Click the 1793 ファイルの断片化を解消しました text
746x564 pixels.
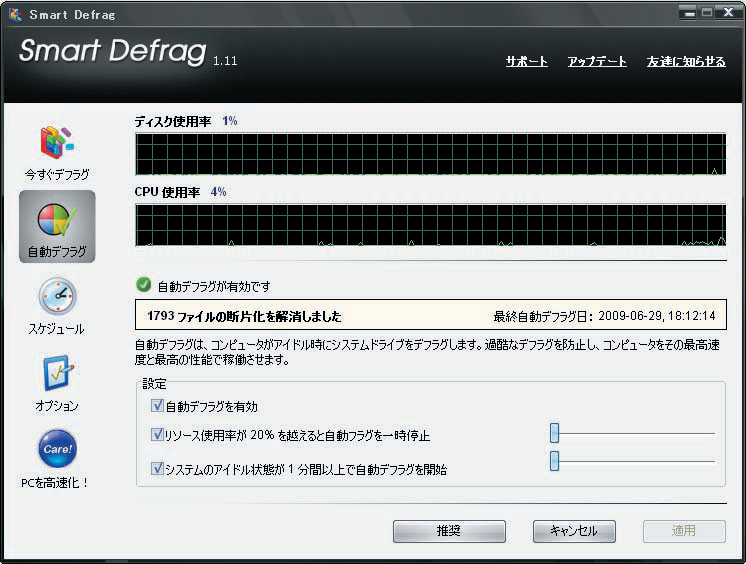[x=244, y=316]
